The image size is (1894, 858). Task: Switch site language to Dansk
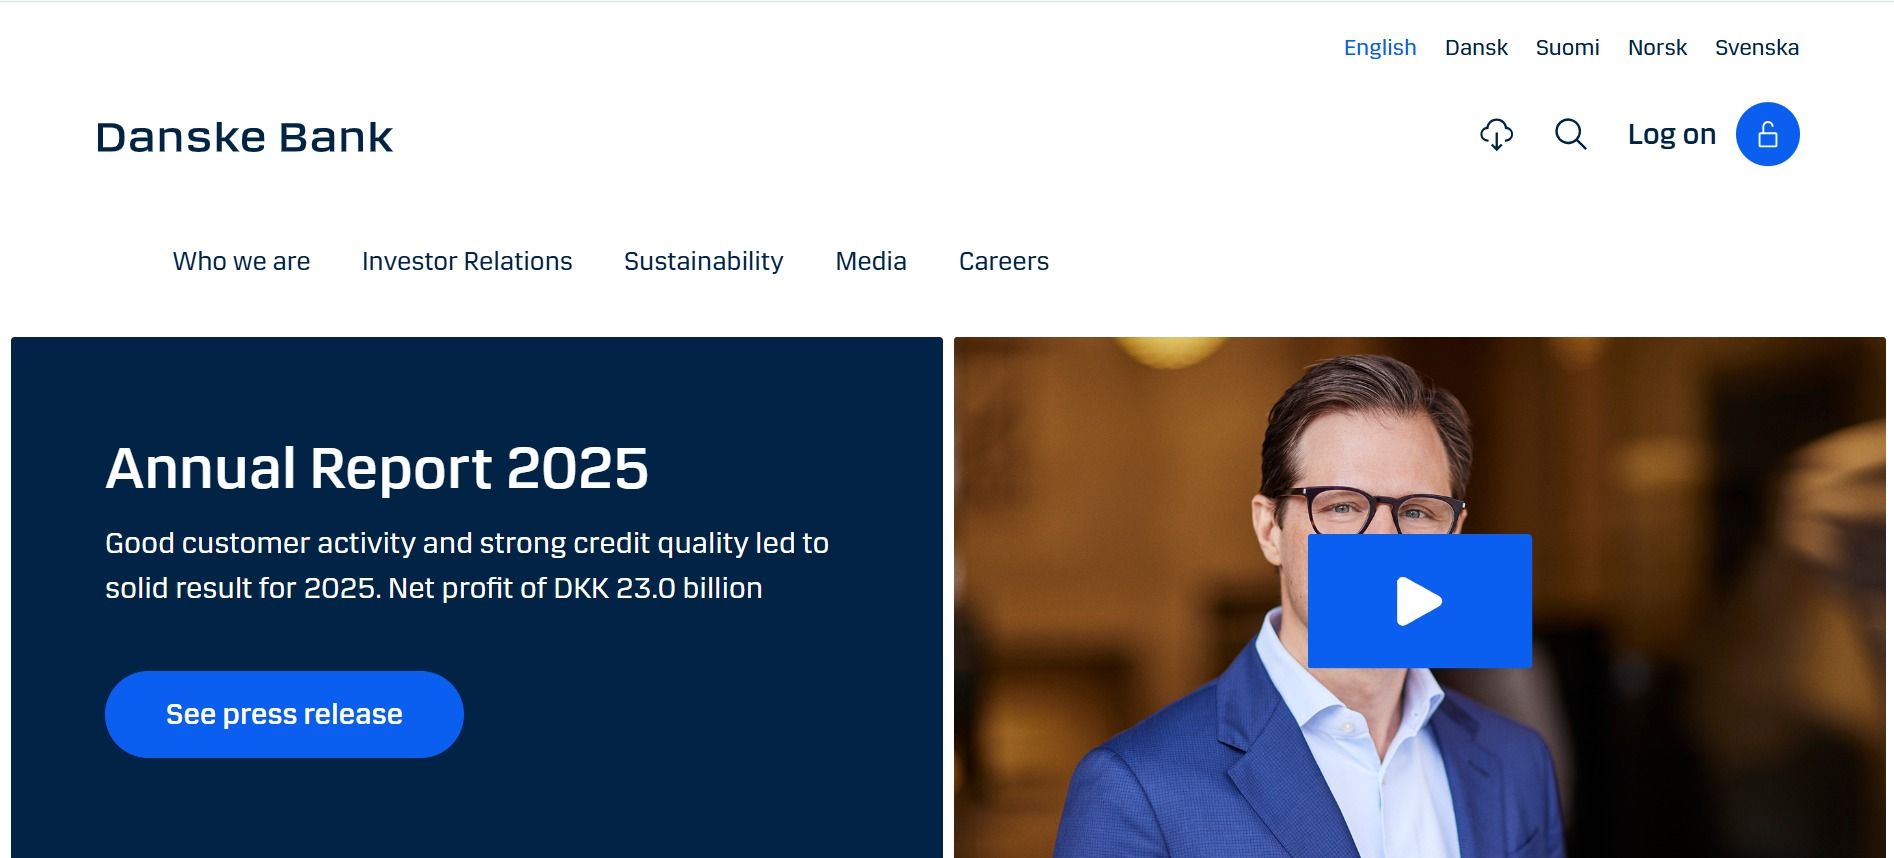[x=1476, y=47]
